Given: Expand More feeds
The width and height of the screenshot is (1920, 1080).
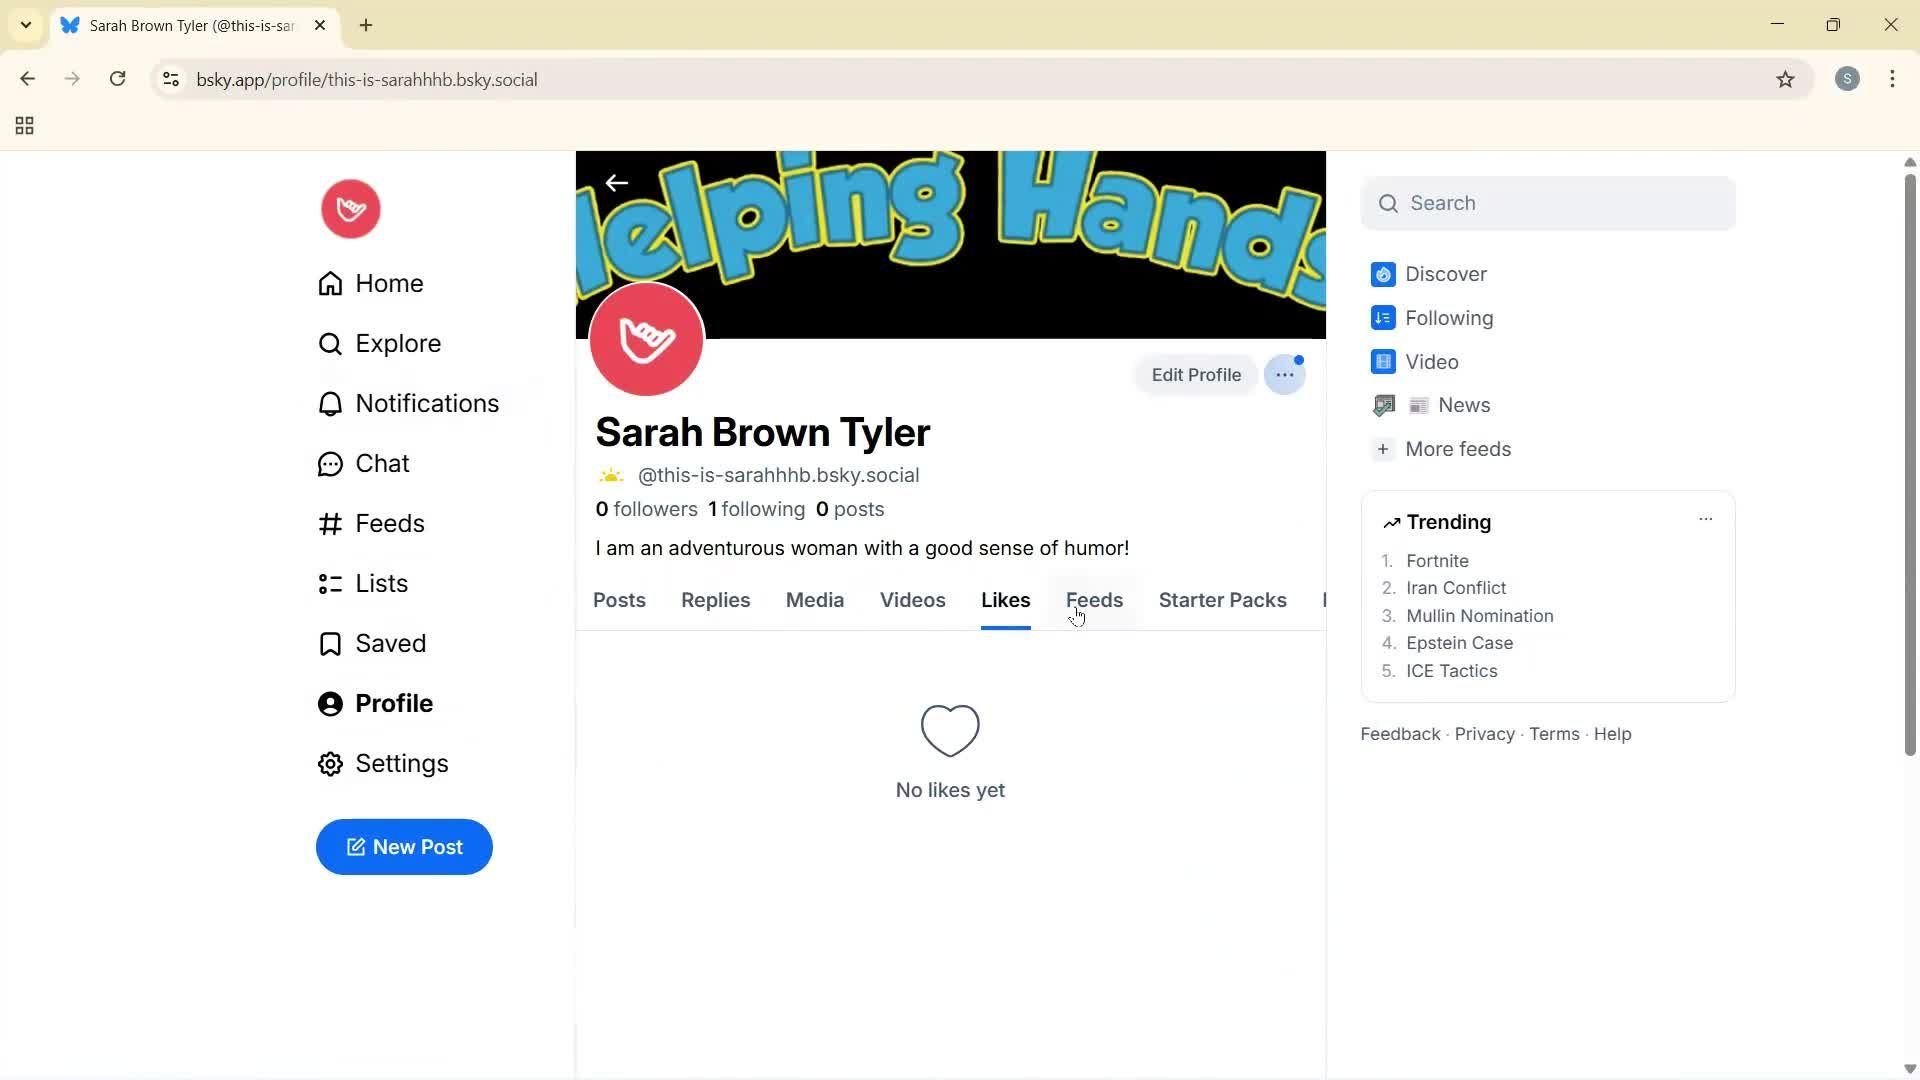Looking at the screenshot, I should pos(1457,449).
